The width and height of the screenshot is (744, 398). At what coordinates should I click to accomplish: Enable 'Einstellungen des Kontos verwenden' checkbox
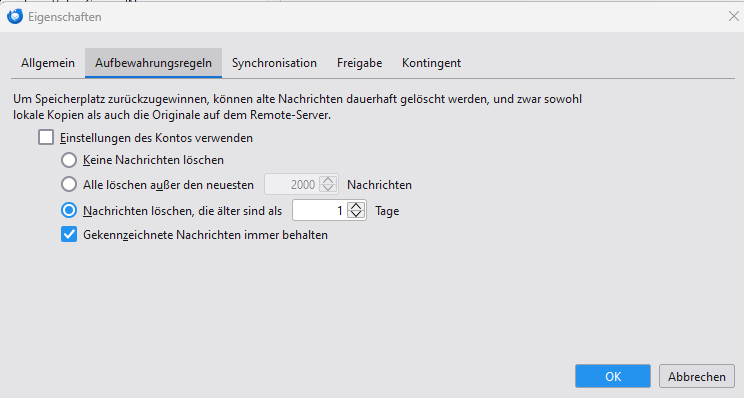pos(46,138)
